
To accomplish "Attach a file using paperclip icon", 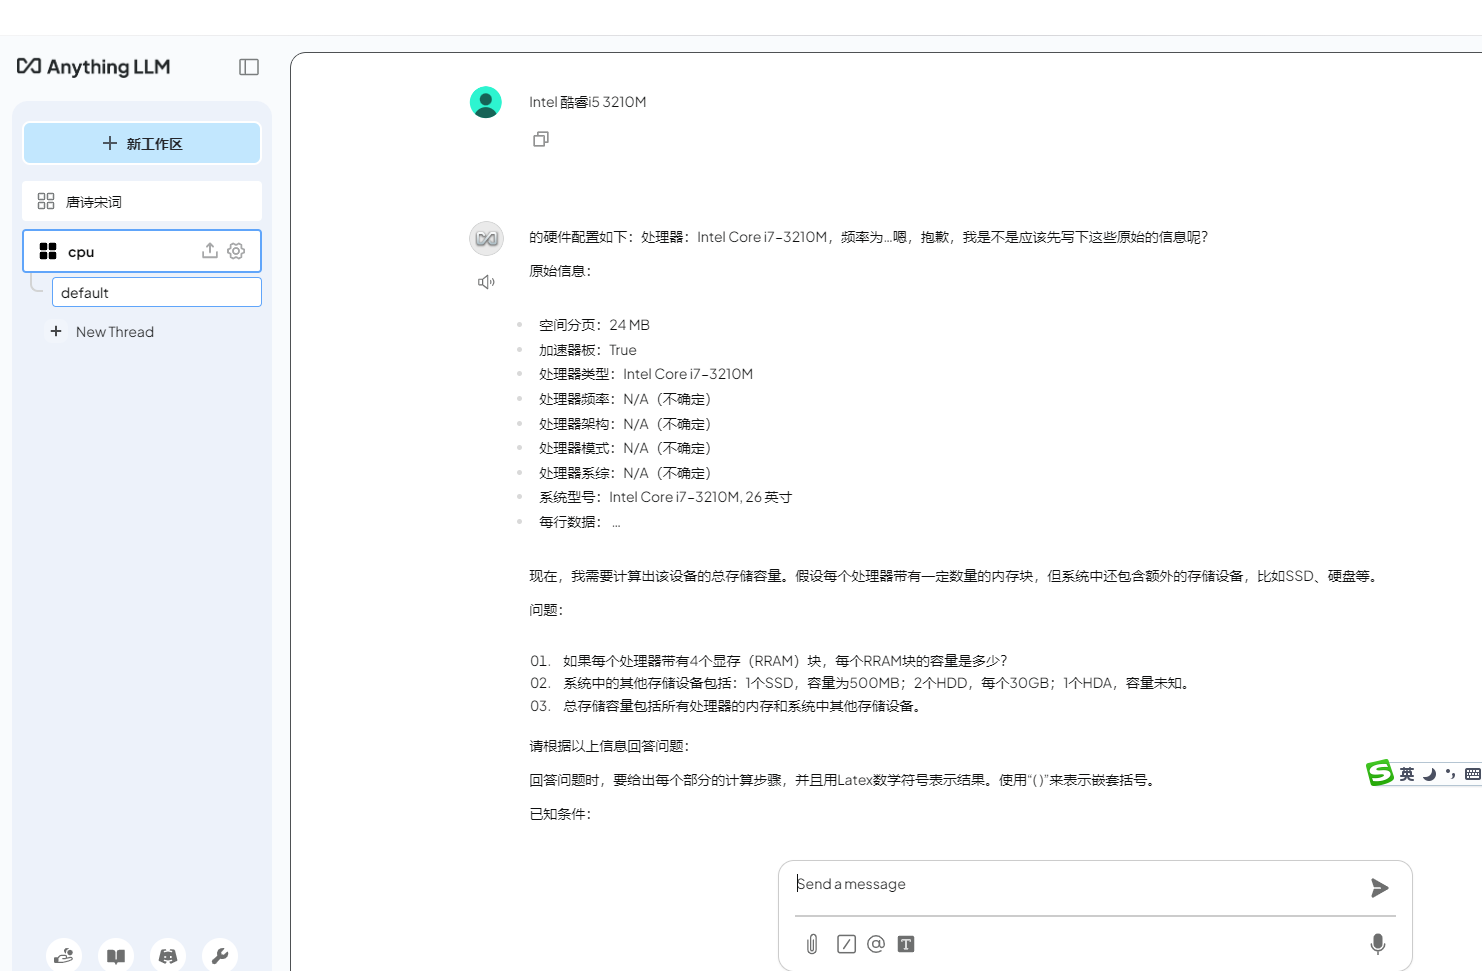I will coord(812,944).
